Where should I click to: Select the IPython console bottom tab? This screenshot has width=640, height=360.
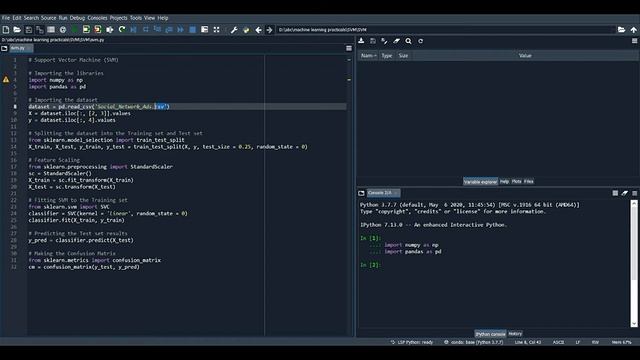click(490, 334)
